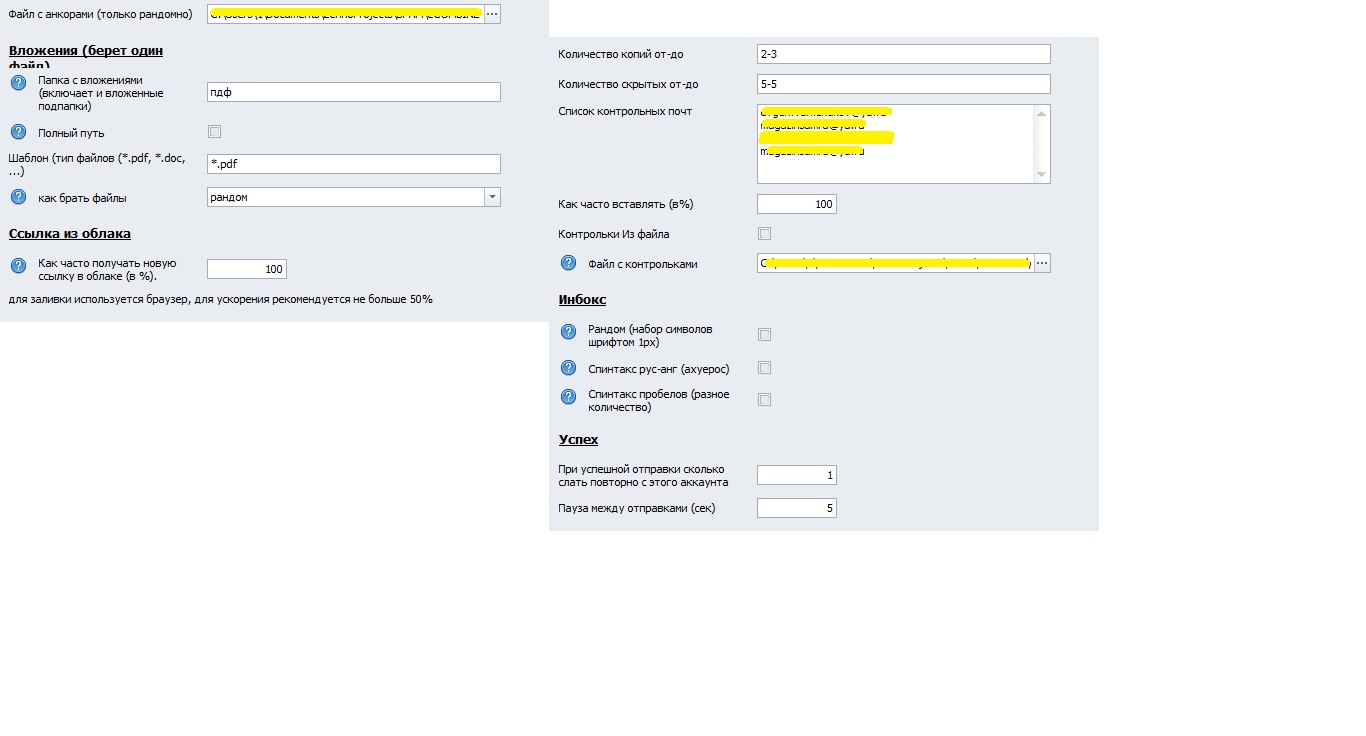Screen dimensions: 1366x736
Task: Click repeat-send count field under 'Успех'
Action: [x=797, y=475]
